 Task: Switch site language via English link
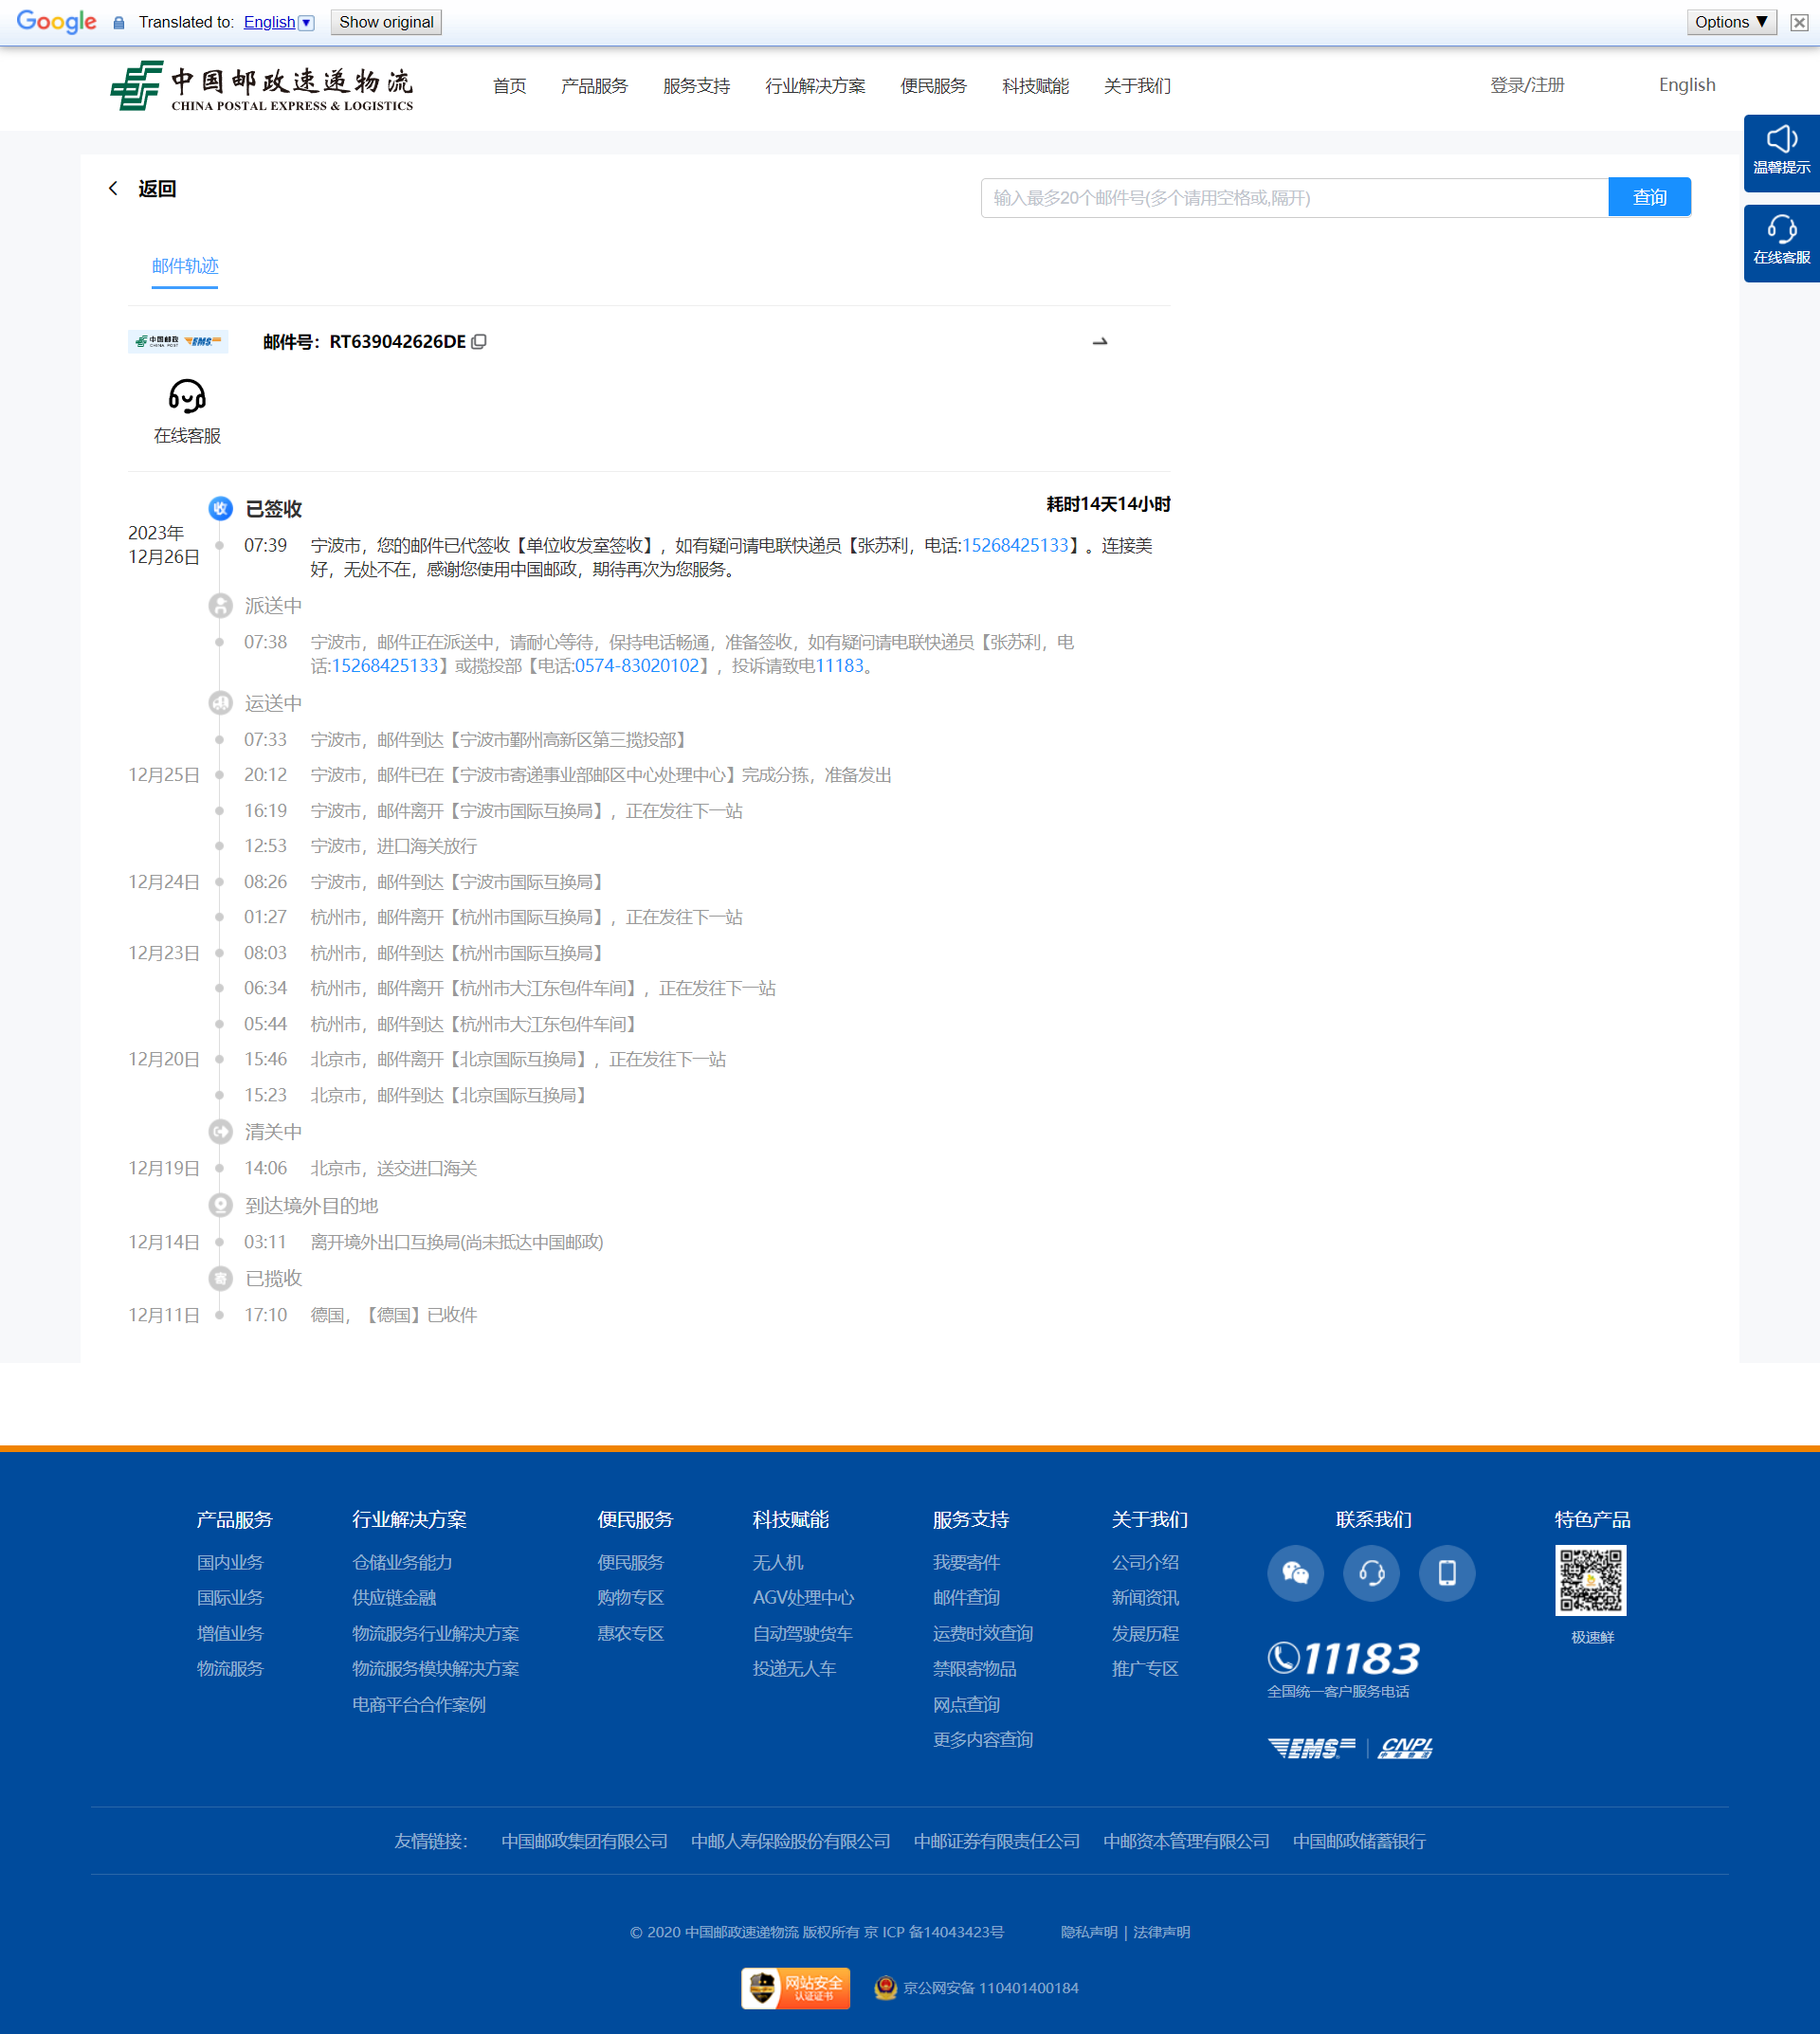(1686, 85)
